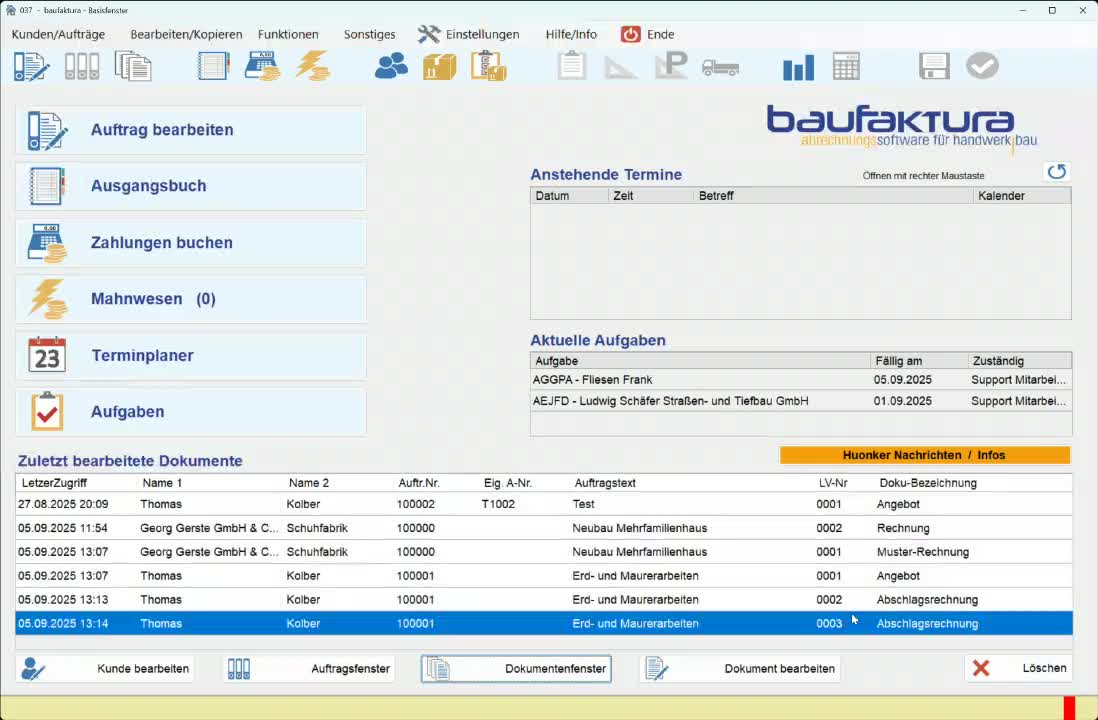
Task: Click Zahlungen buchen
Action: 190,243
